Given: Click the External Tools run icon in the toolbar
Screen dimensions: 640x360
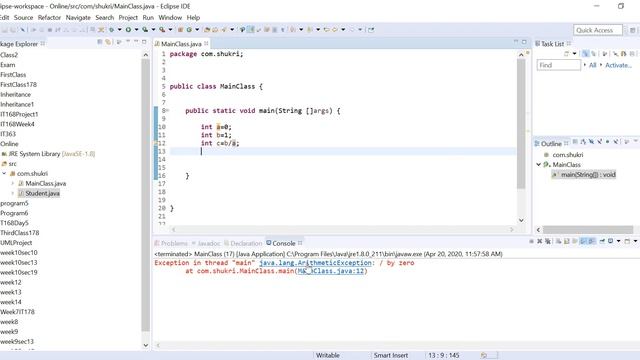Looking at the screenshot, I should click(x=162, y=29).
